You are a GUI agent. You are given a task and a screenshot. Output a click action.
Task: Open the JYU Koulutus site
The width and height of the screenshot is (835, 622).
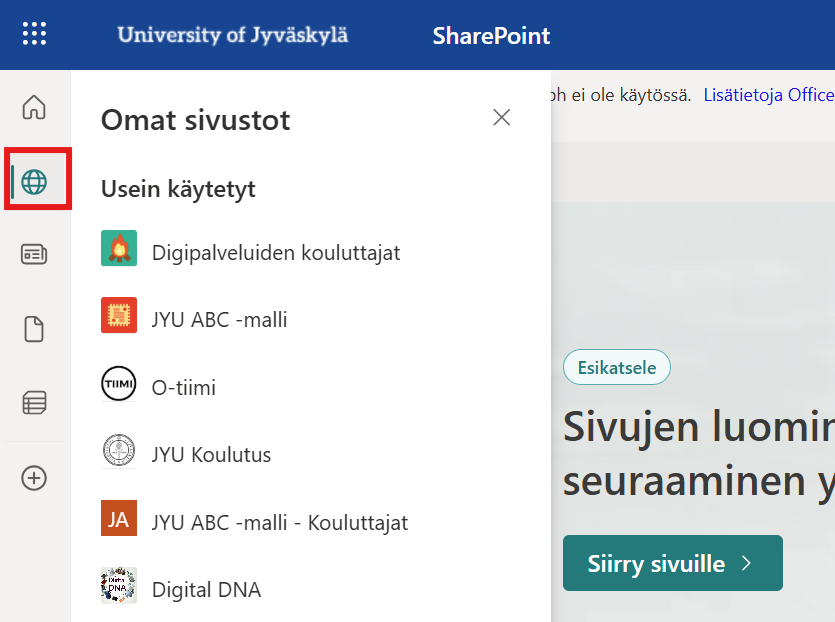[211, 455]
